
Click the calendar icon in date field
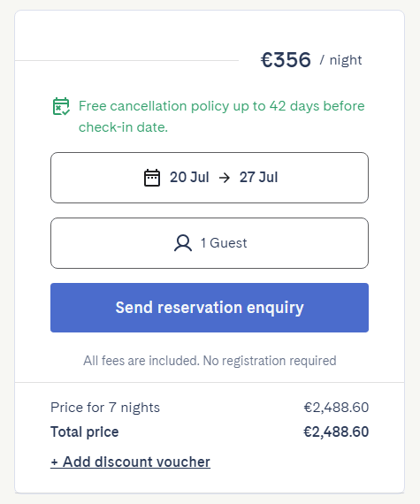pos(152,178)
